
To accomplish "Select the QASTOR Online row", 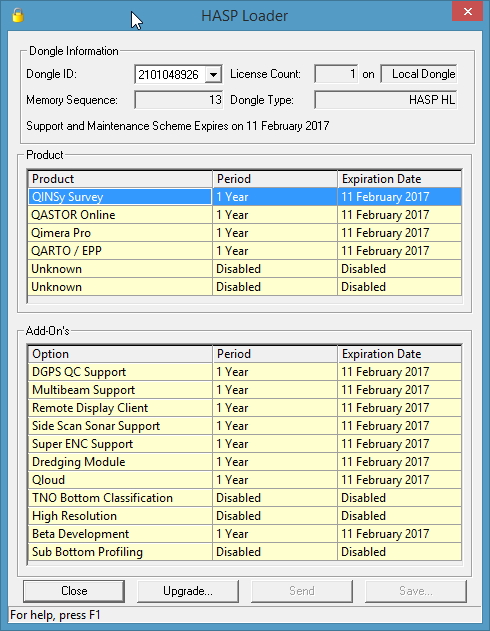I will coord(245,215).
